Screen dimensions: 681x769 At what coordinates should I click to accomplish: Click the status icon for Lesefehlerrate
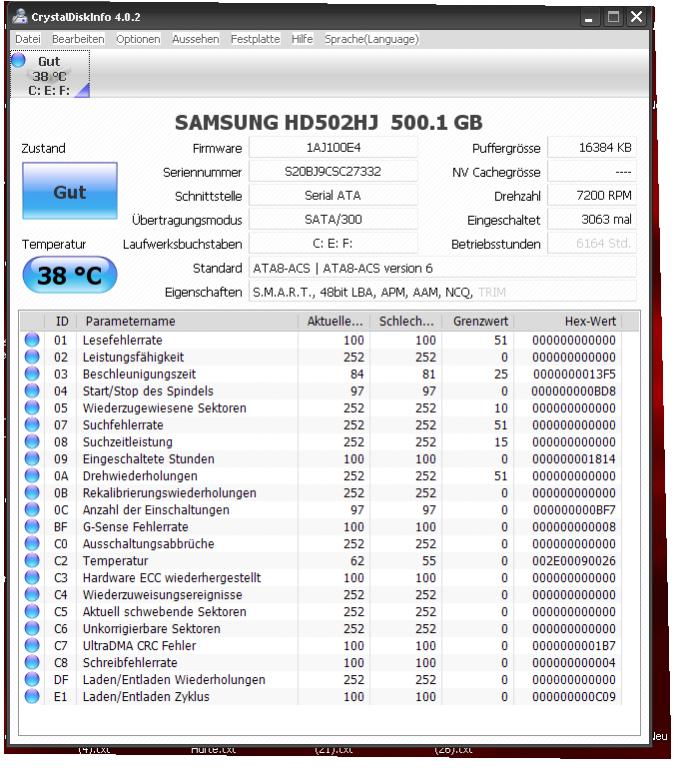32,339
